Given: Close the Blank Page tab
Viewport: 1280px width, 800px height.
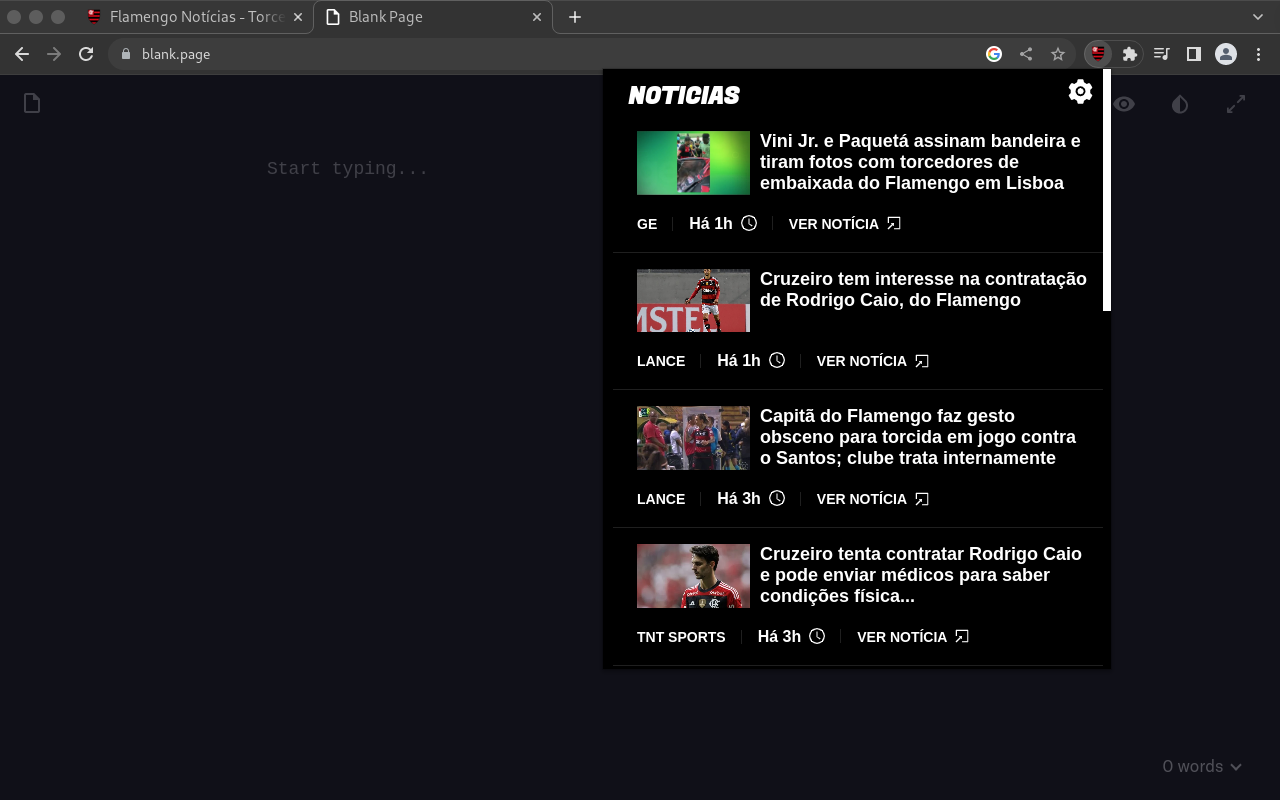Looking at the screenshot, I should point(537,17).
